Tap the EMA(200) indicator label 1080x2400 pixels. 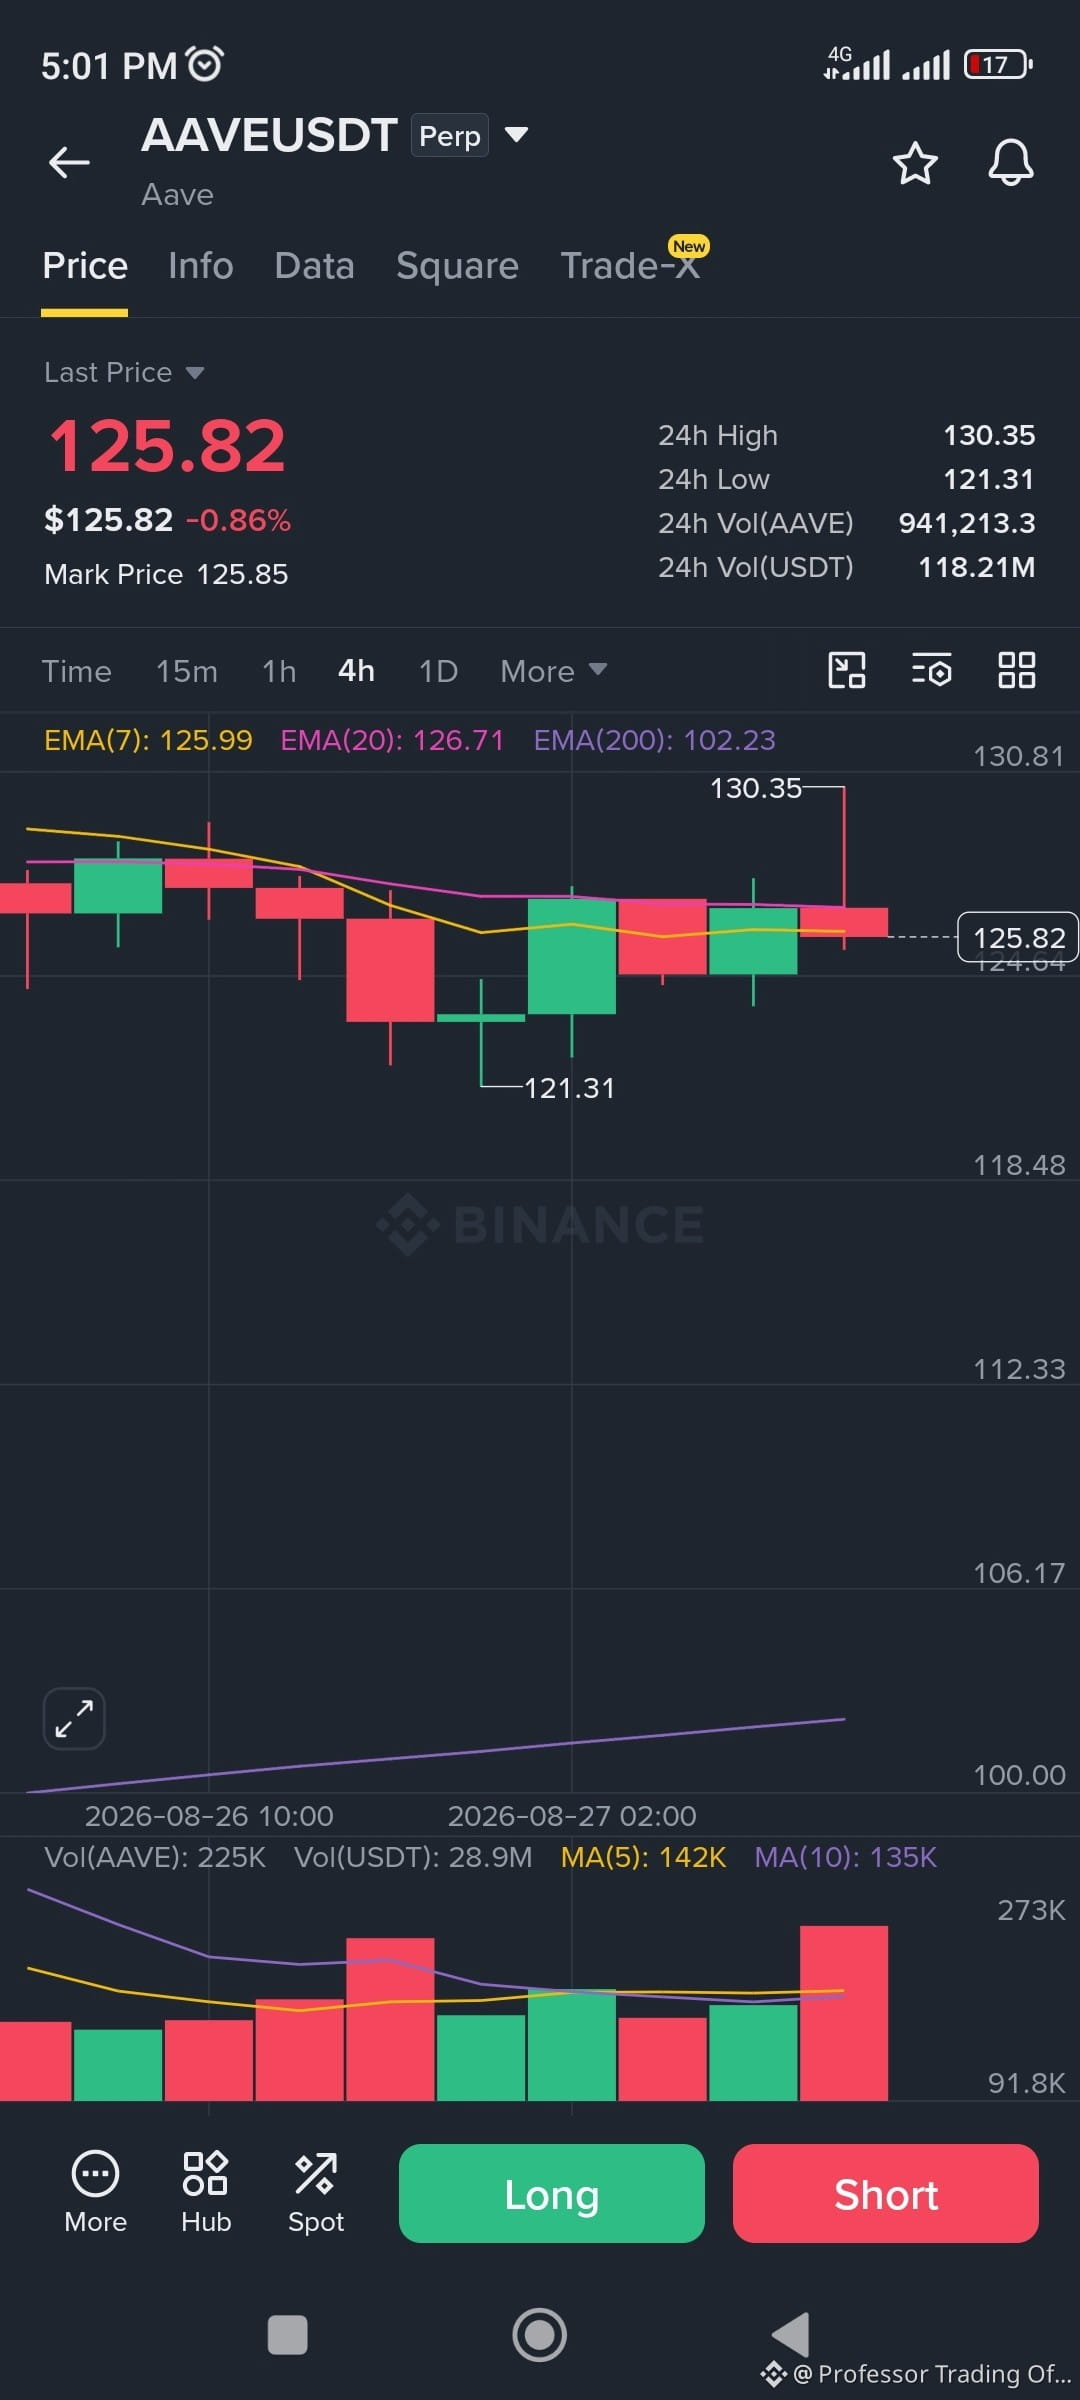(654, 740)
